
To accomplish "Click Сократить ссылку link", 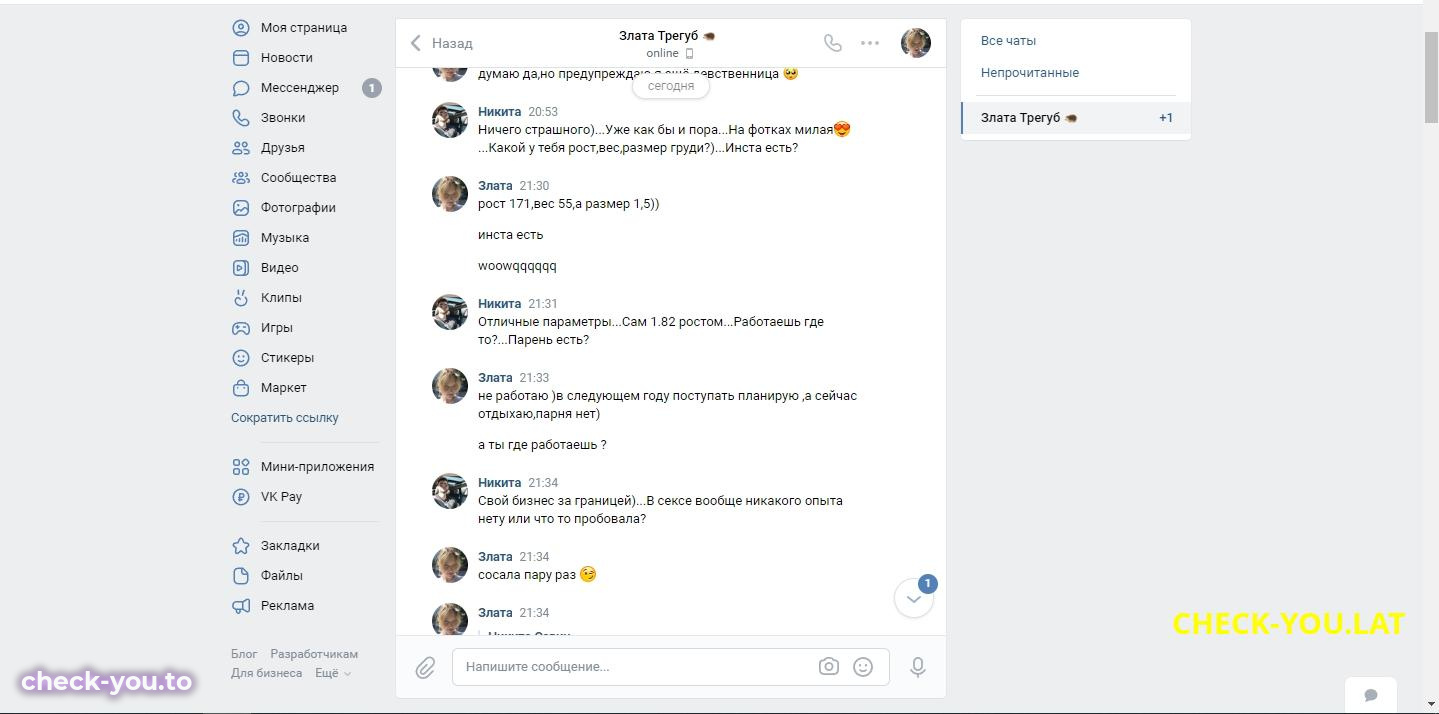I will 285,418.
